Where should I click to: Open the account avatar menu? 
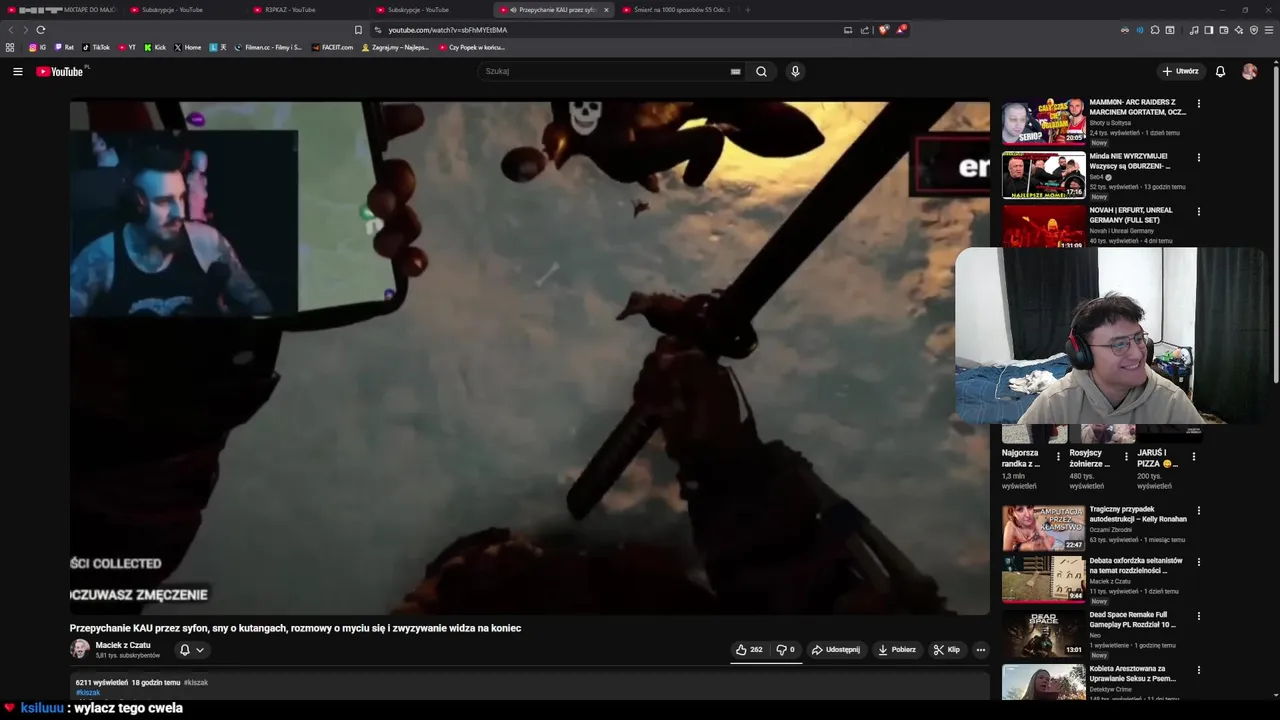pos(1249,71)
